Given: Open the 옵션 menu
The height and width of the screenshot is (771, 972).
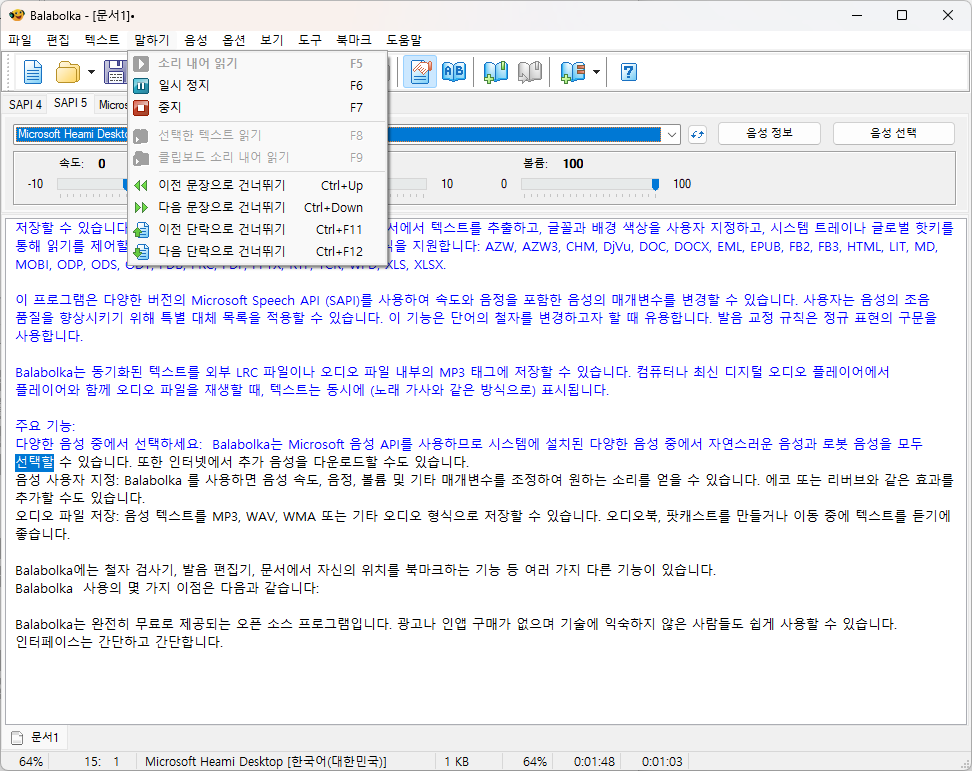Looking at the screenshot, I should pyautogui.click(x=234, y=40).
